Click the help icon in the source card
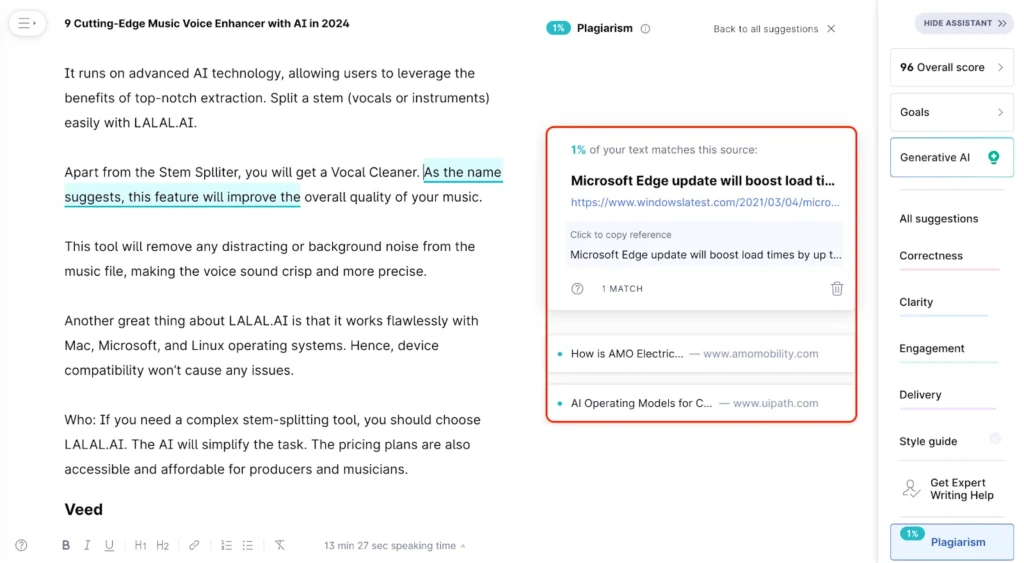This screenshot has width=1024, height=563. pyautogui.click(x=577, y=289)
